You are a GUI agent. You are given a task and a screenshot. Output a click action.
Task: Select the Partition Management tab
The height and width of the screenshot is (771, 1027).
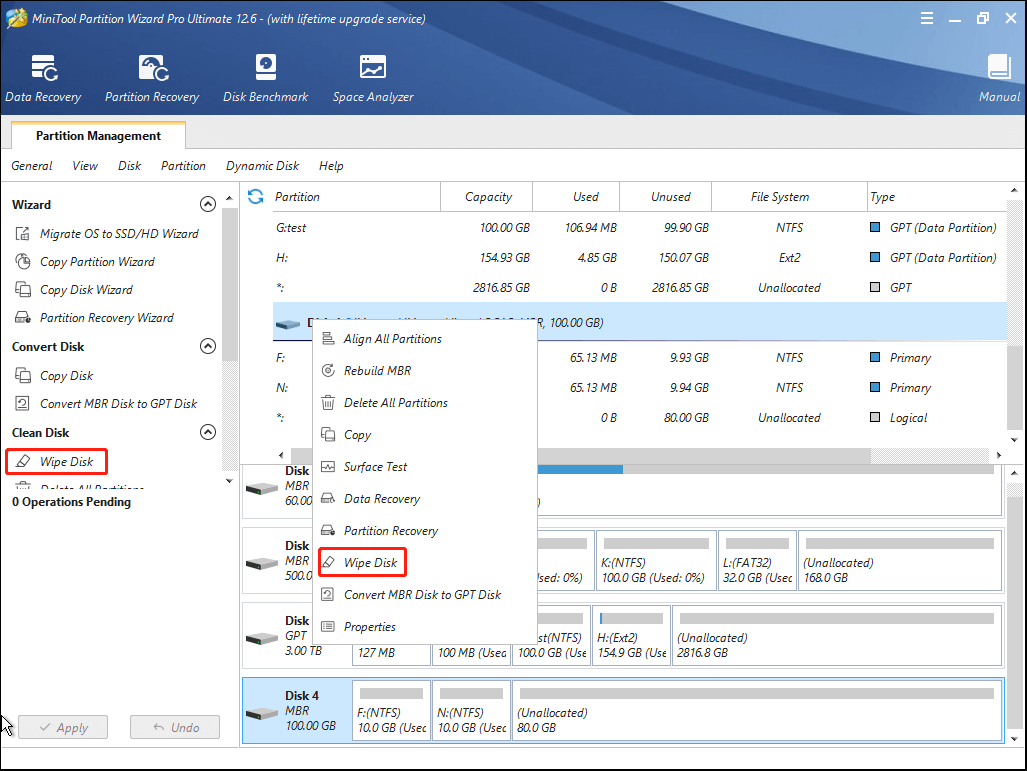[98, 136]
